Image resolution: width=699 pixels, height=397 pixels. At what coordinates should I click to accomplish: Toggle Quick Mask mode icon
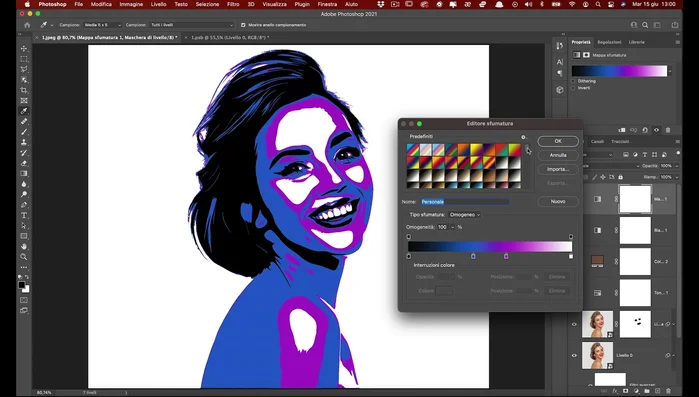pyautogui.click(x=24, y=300)
